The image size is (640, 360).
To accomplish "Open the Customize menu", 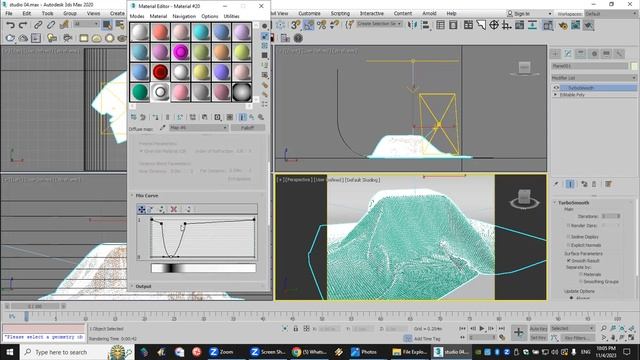I will (309, 13).
